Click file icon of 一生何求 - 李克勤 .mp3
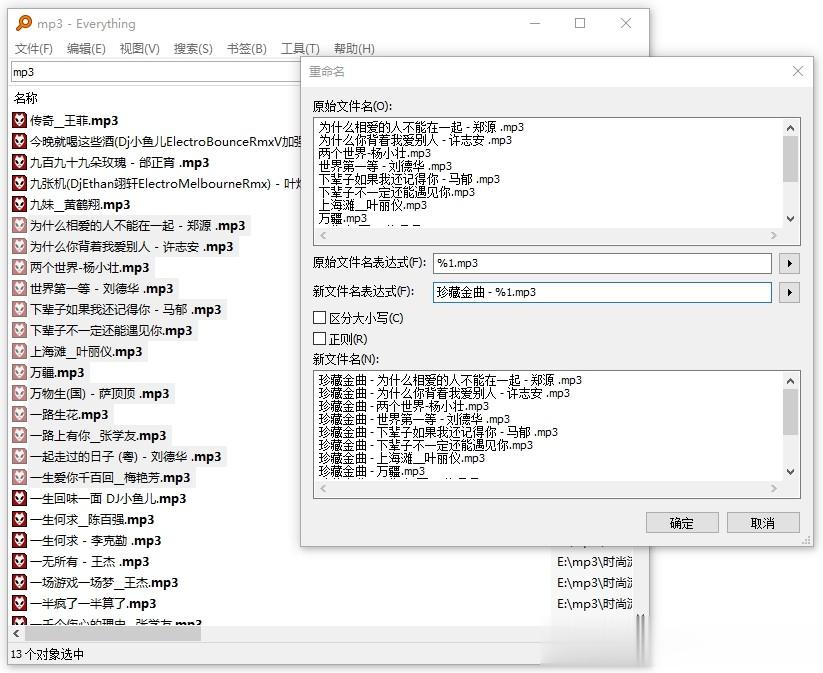This screenshot has height=673, width=823. [19, 540]
